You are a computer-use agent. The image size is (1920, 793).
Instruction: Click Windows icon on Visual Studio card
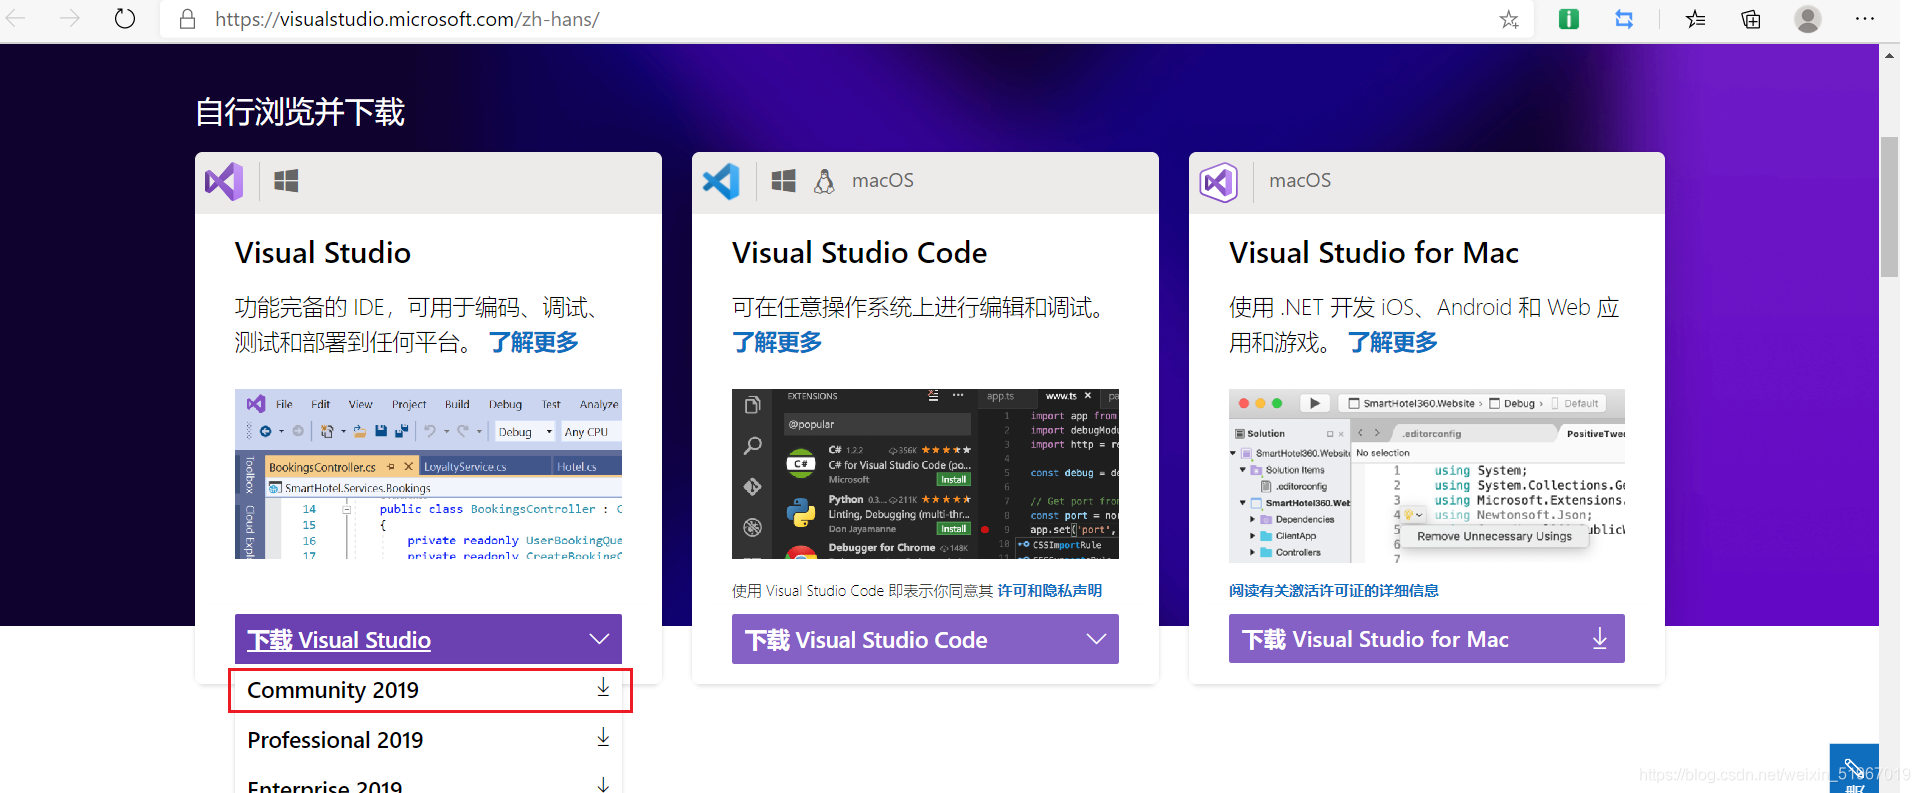coord(286,181)
